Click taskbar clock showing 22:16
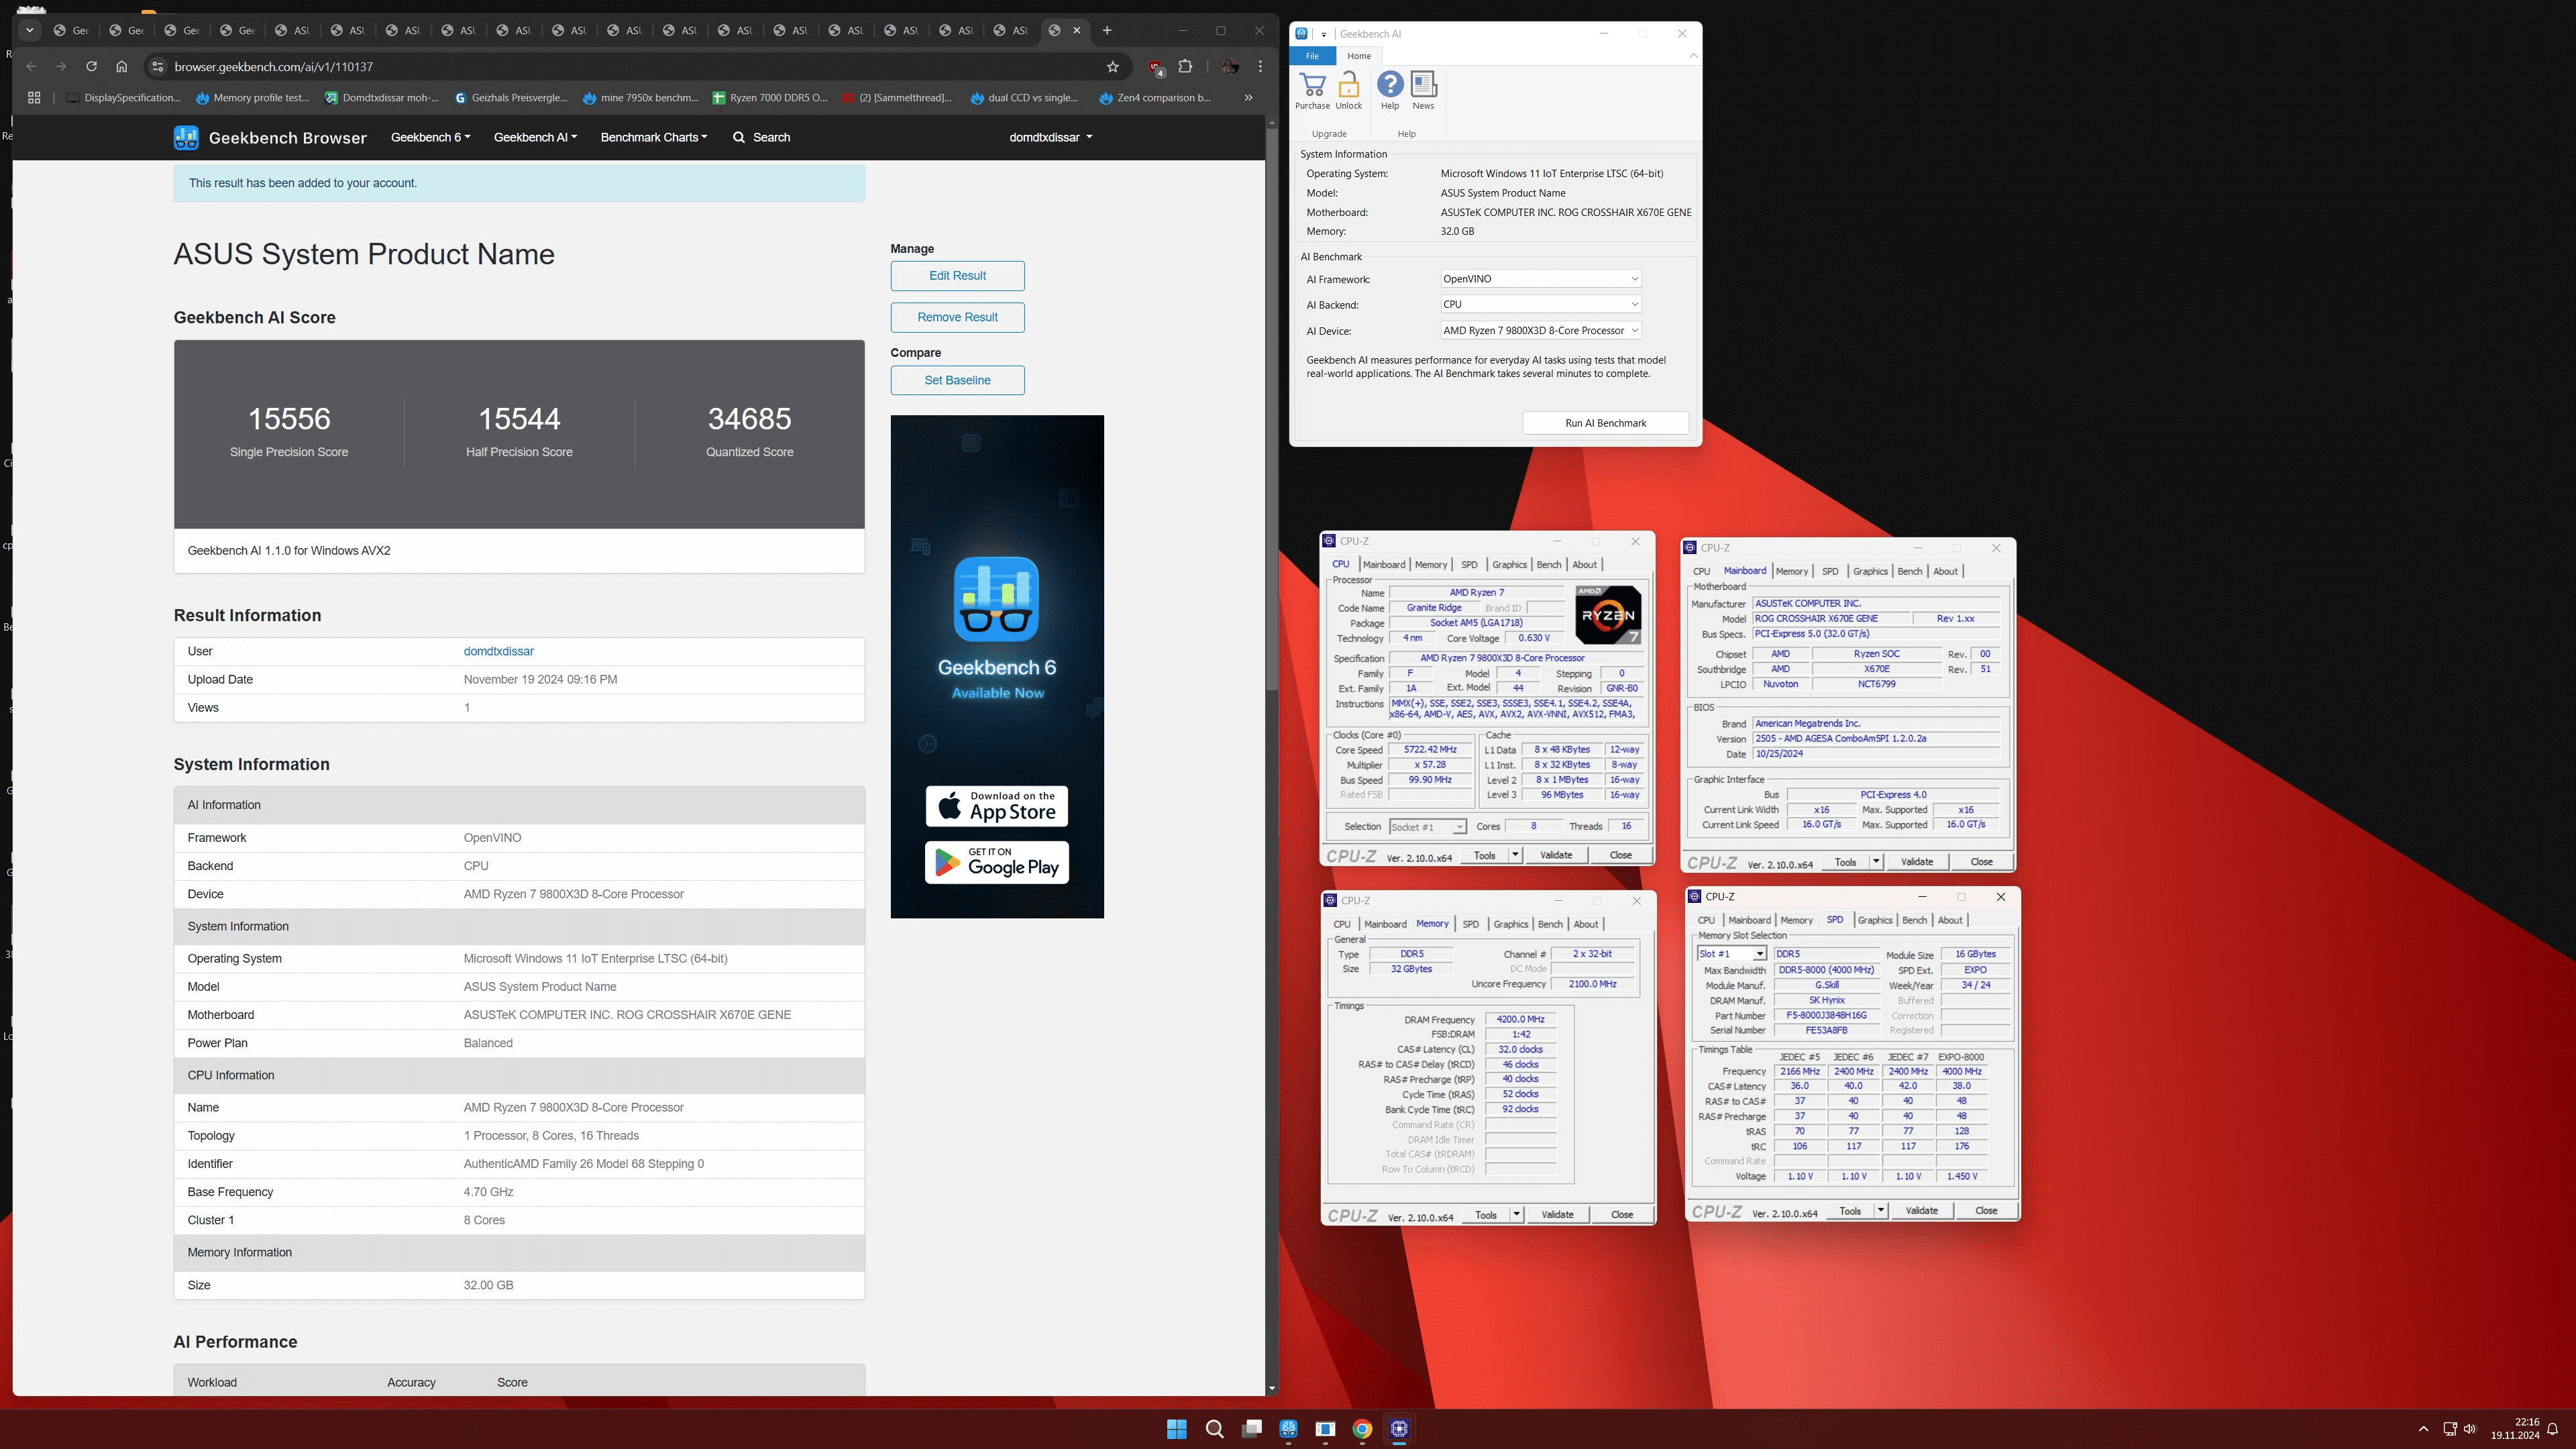2576x1449 pixels. 2514,1429
